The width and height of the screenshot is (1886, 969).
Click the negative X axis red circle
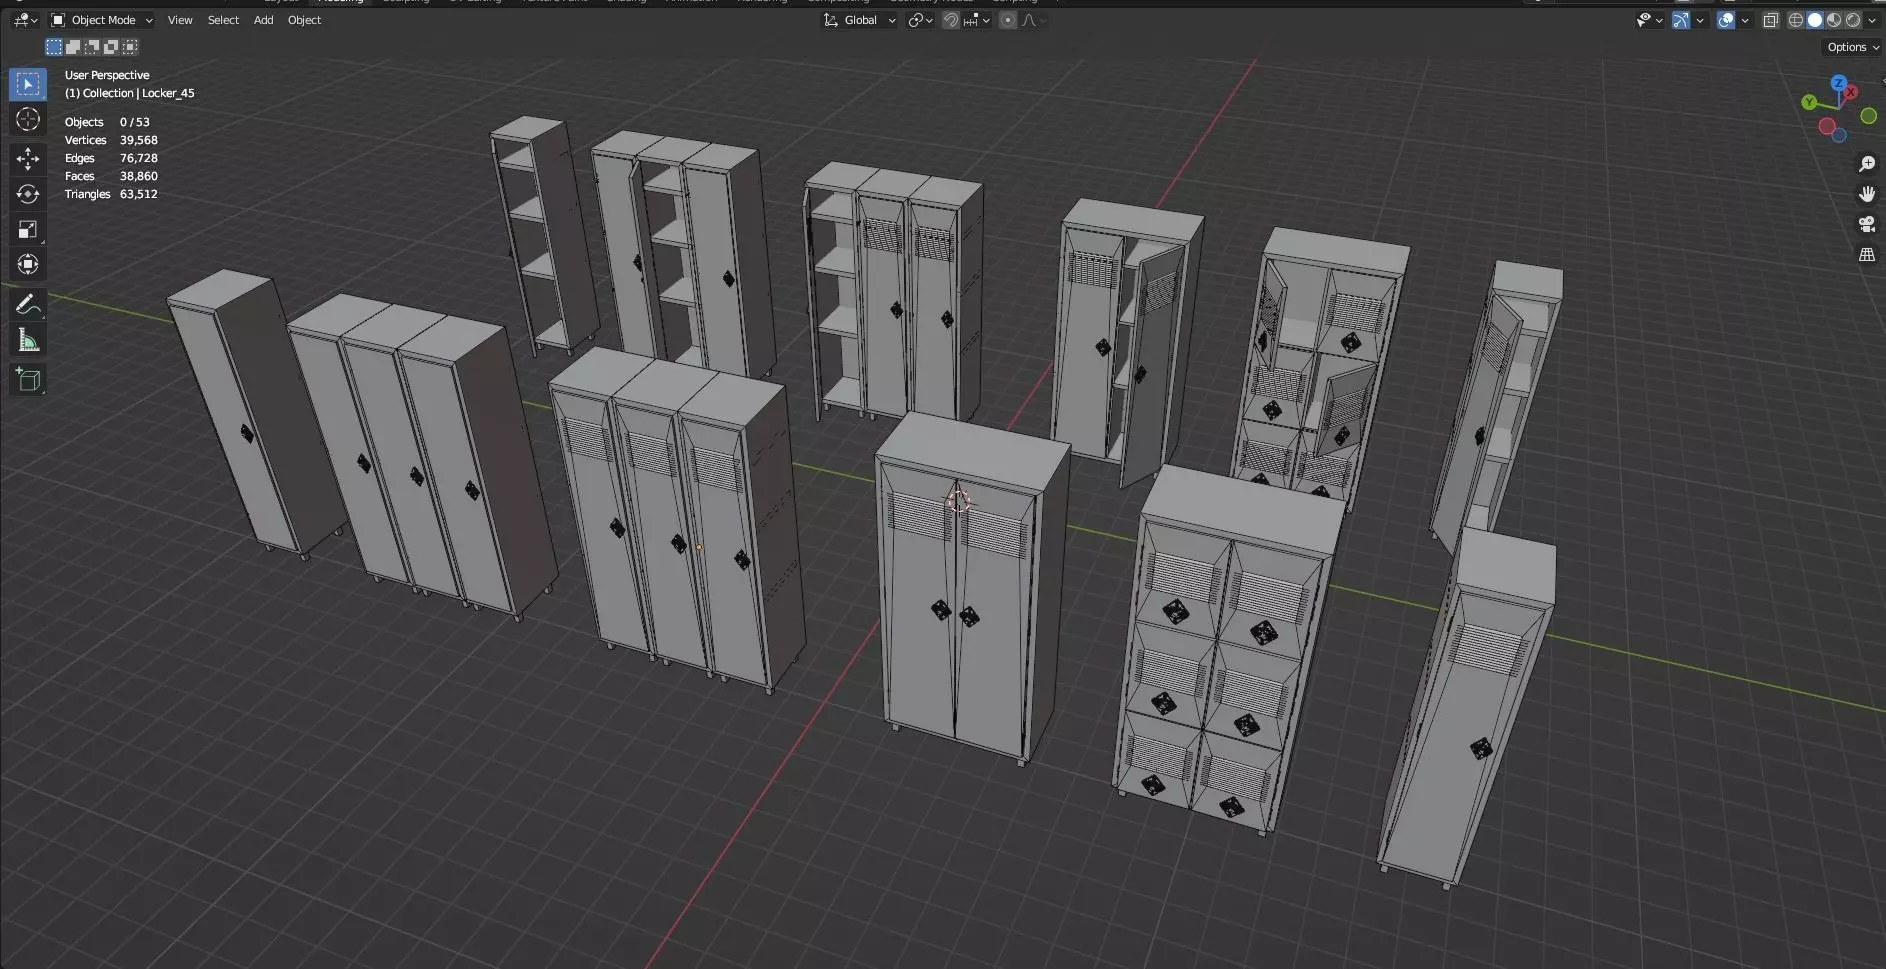pyautogui.click(x=1827, y=126)
